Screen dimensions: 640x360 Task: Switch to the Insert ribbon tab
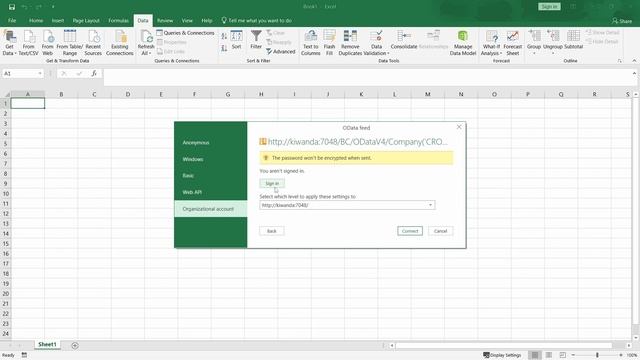(58, 20)
